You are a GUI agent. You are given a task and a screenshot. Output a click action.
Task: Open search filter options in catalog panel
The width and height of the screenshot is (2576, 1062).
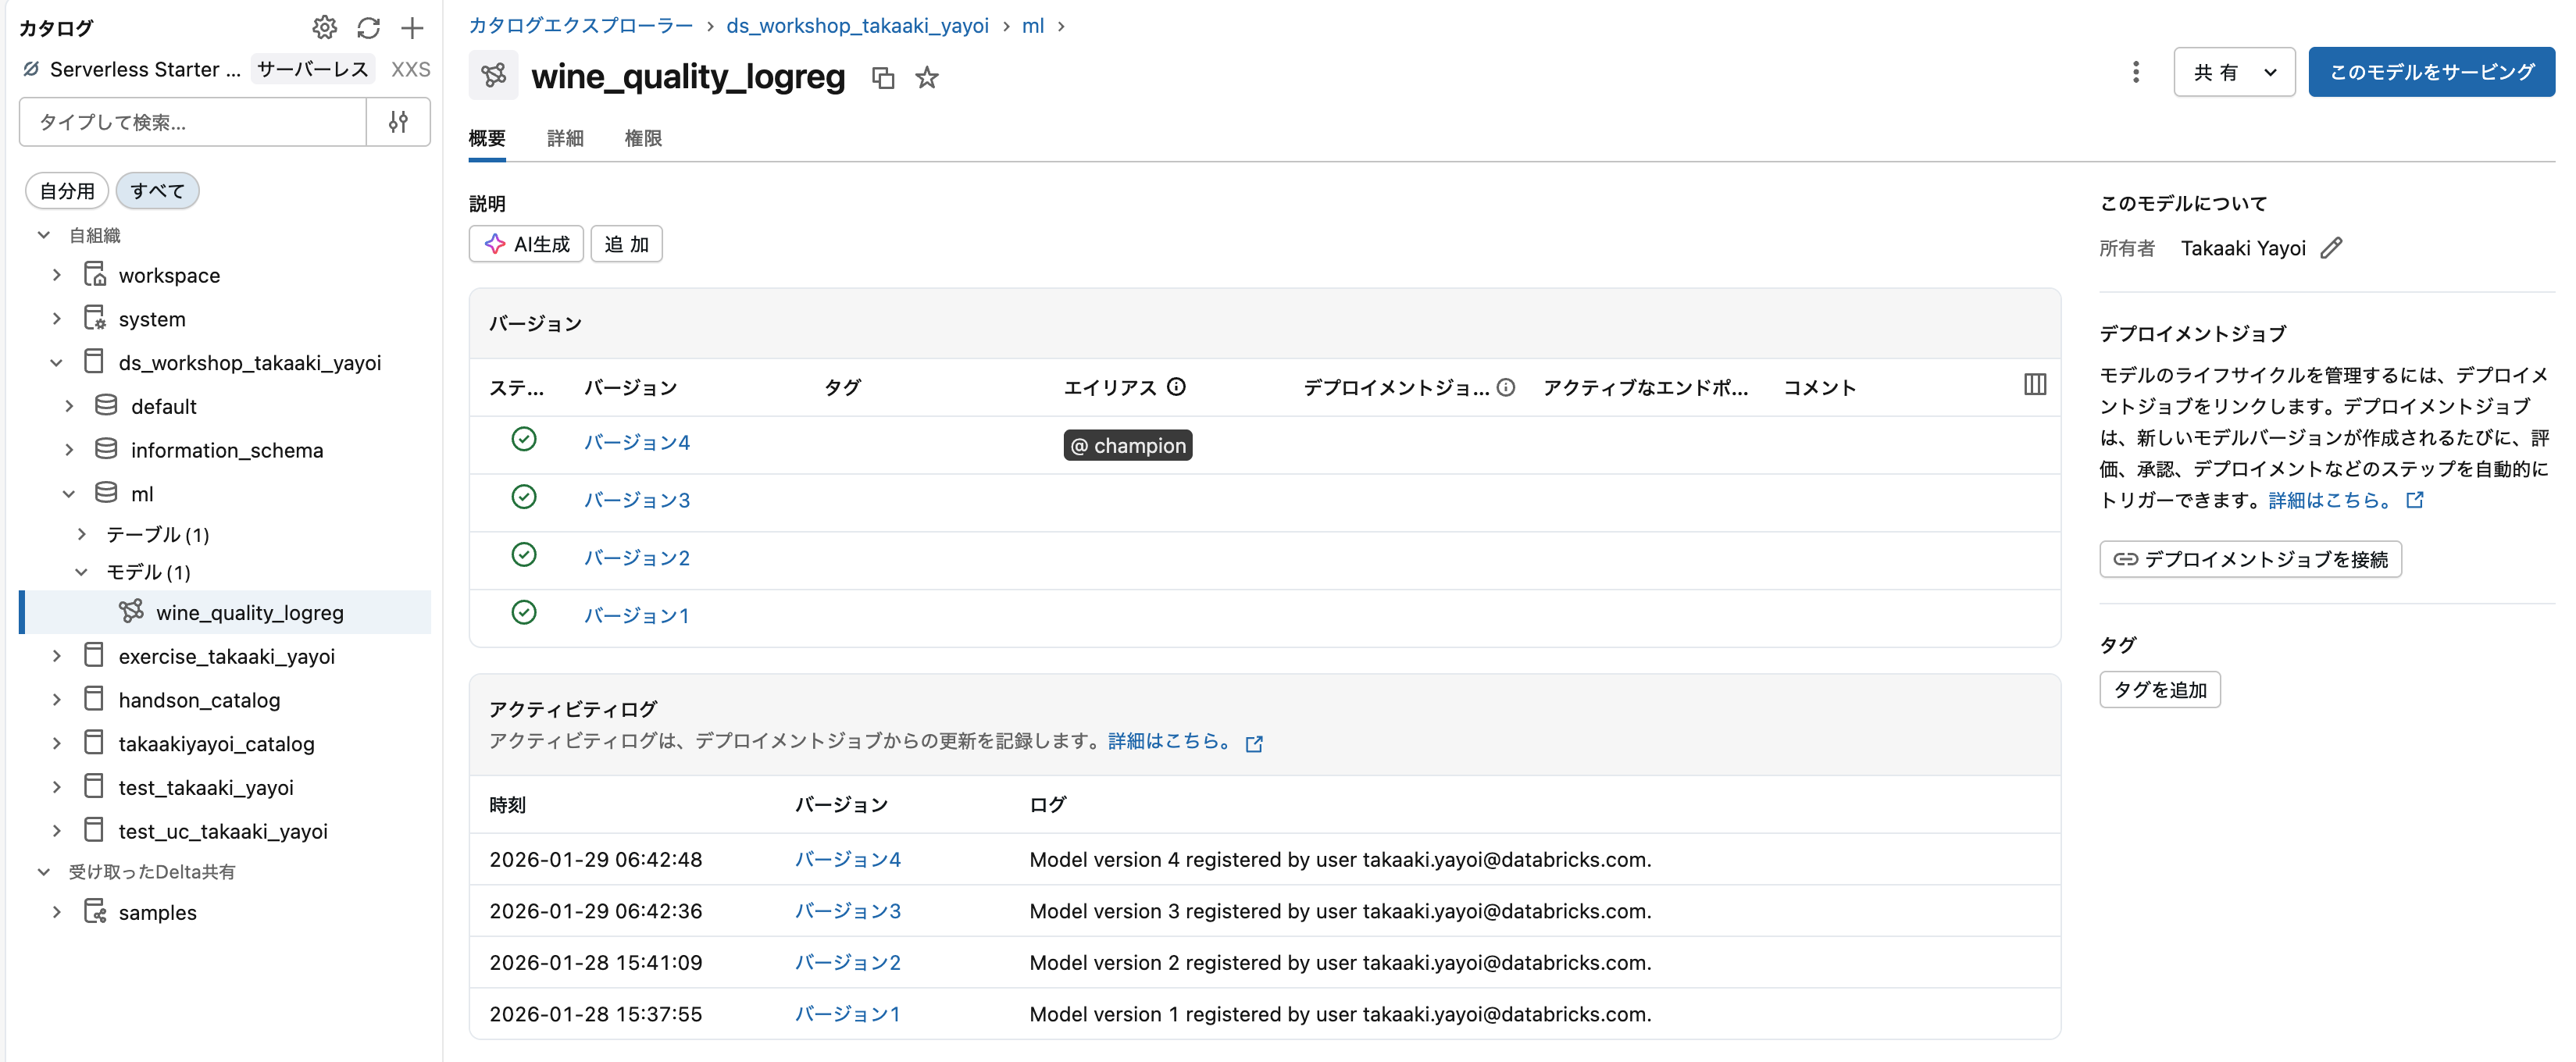tap(398, 122)
